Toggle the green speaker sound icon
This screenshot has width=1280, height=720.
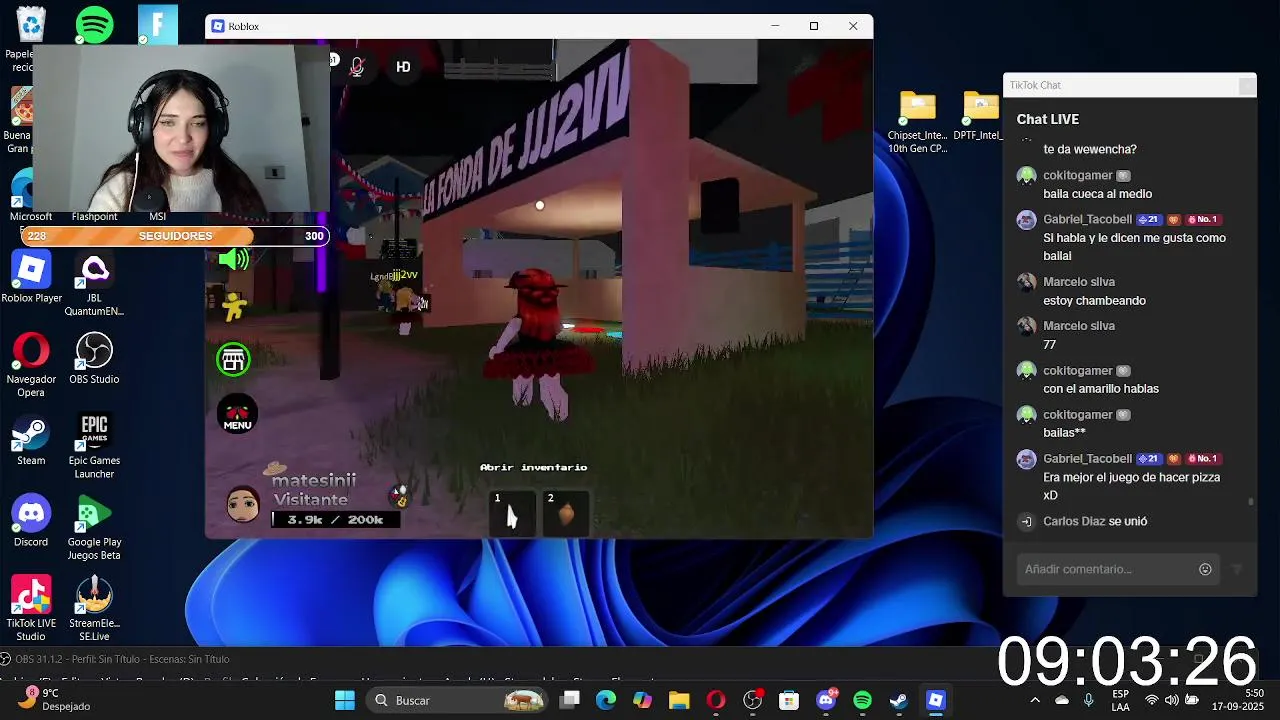[x=233, y=260]
